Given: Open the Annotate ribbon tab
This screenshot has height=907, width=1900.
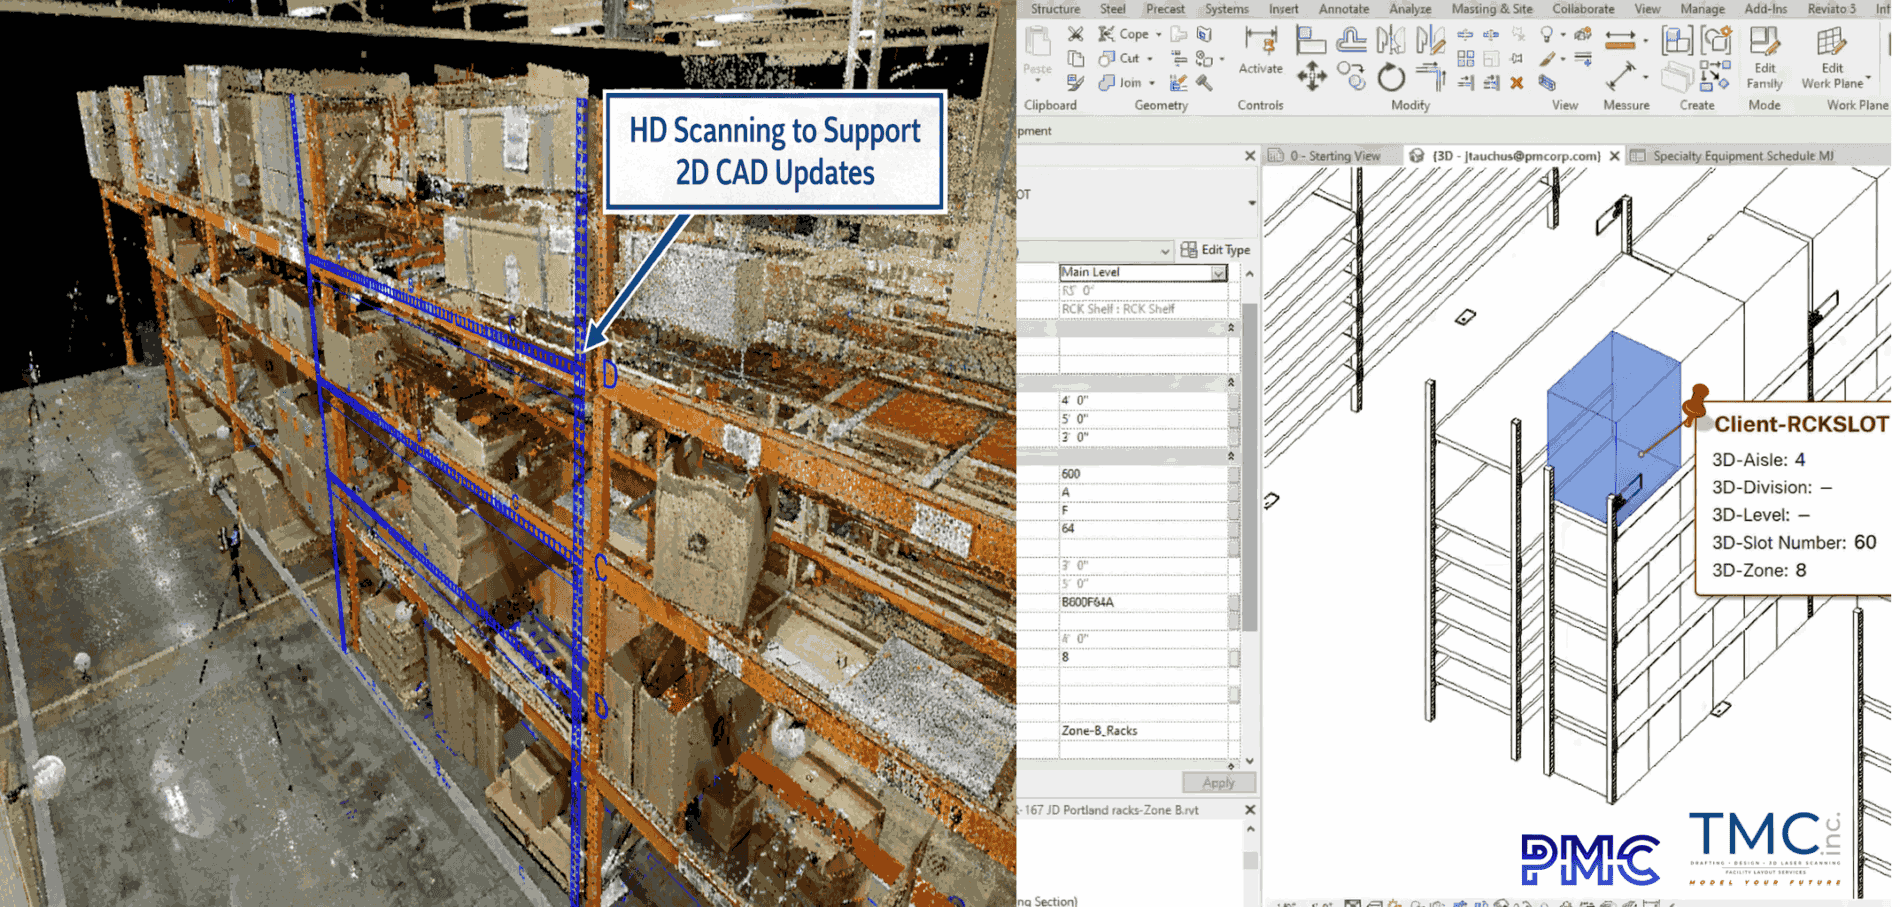Looking at the screenshot, I should coord(1343,9).
